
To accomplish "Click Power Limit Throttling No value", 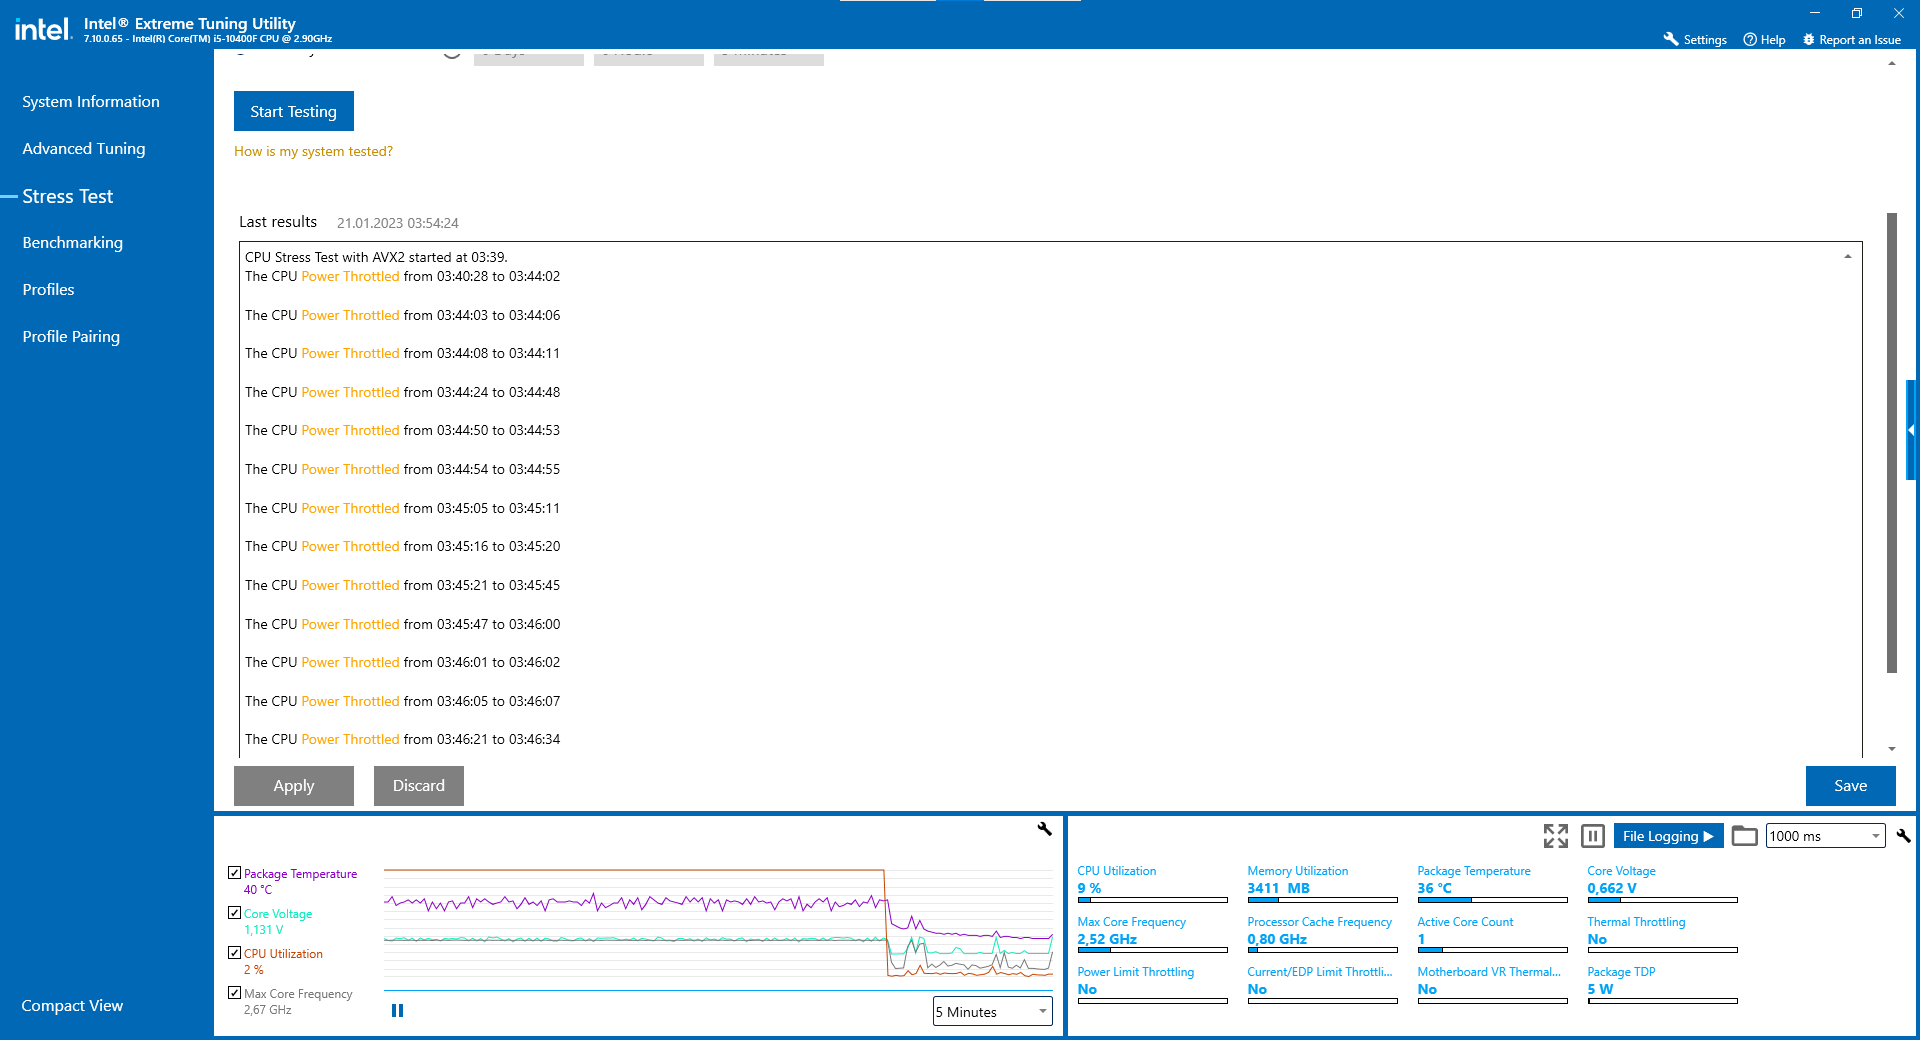I will pos(1087,989).
